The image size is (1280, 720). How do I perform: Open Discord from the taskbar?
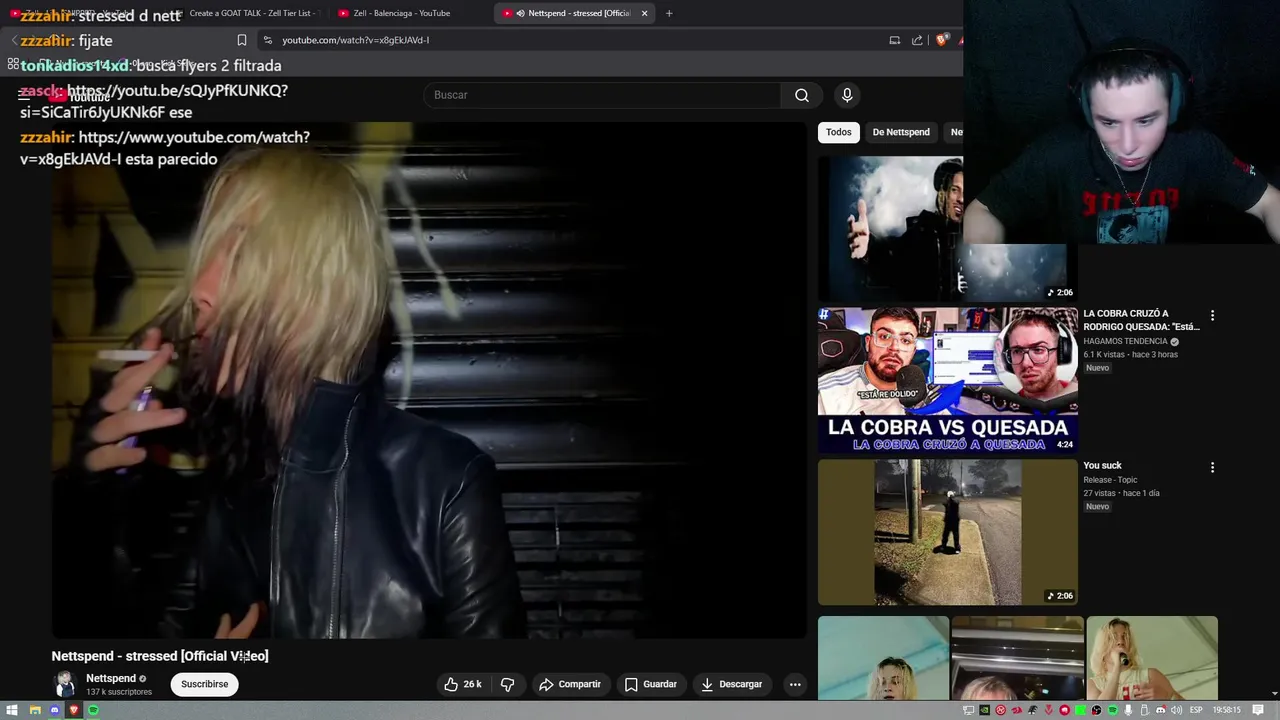[54, 710]
